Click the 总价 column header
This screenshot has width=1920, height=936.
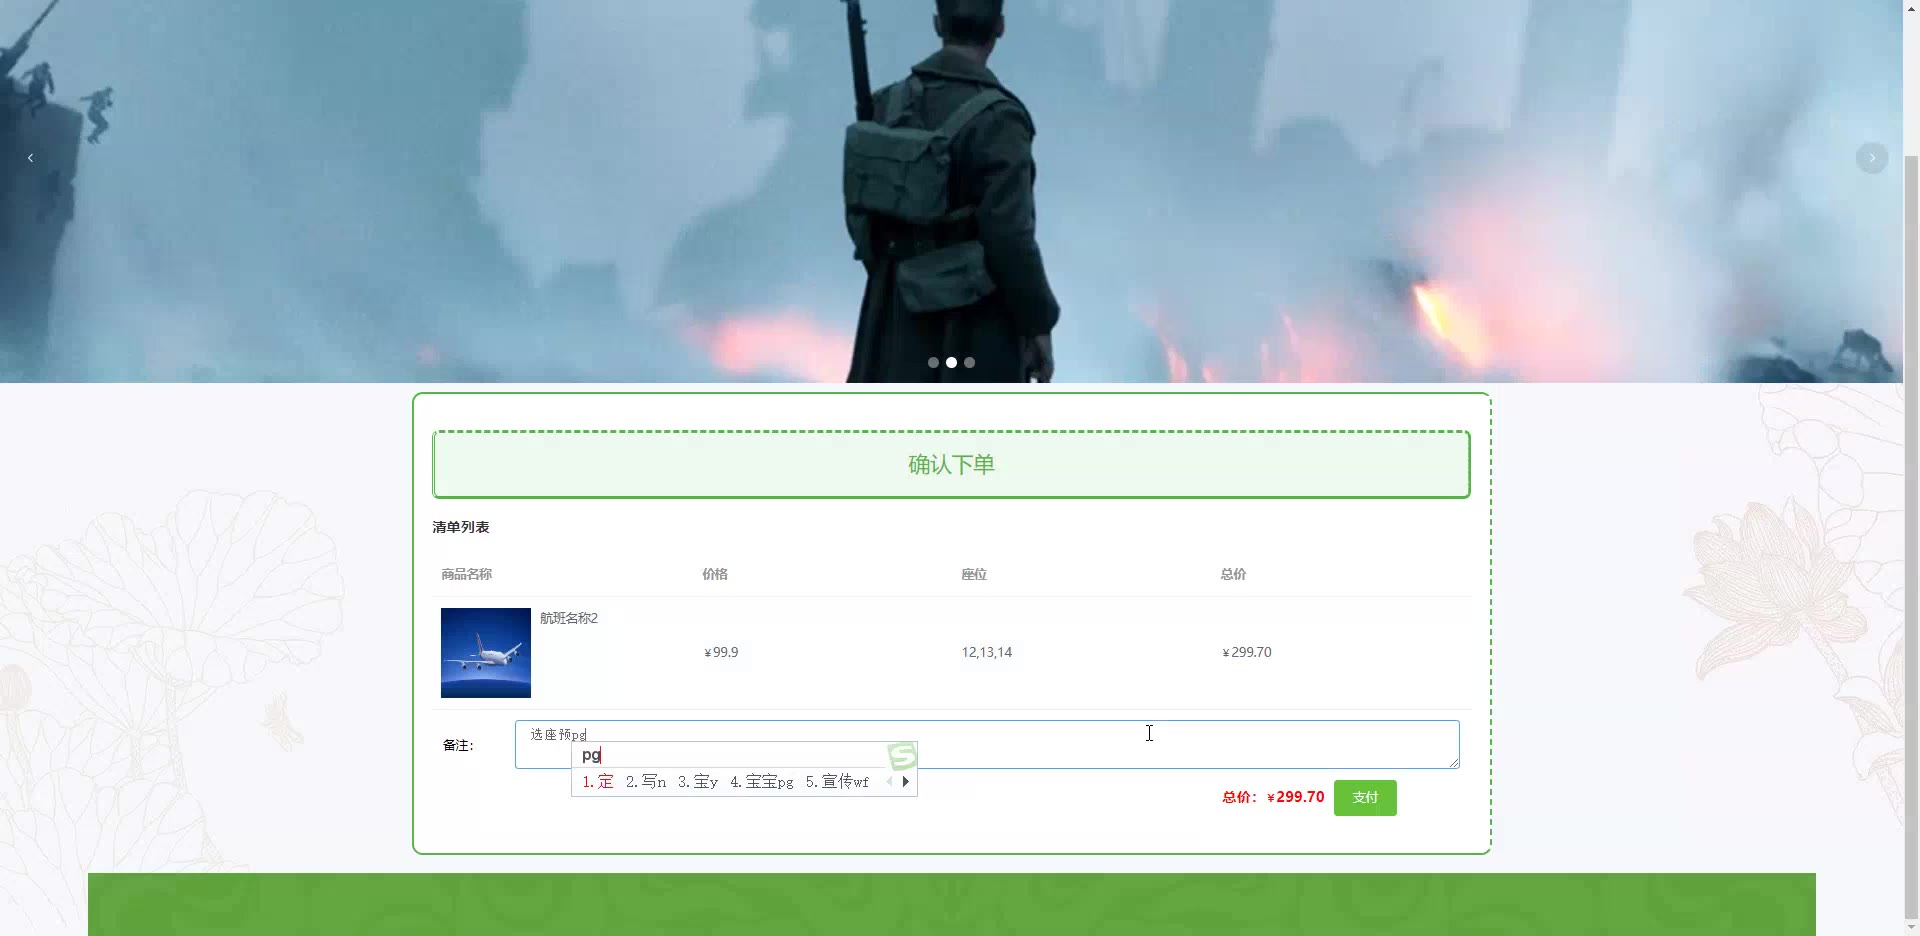1233,574
